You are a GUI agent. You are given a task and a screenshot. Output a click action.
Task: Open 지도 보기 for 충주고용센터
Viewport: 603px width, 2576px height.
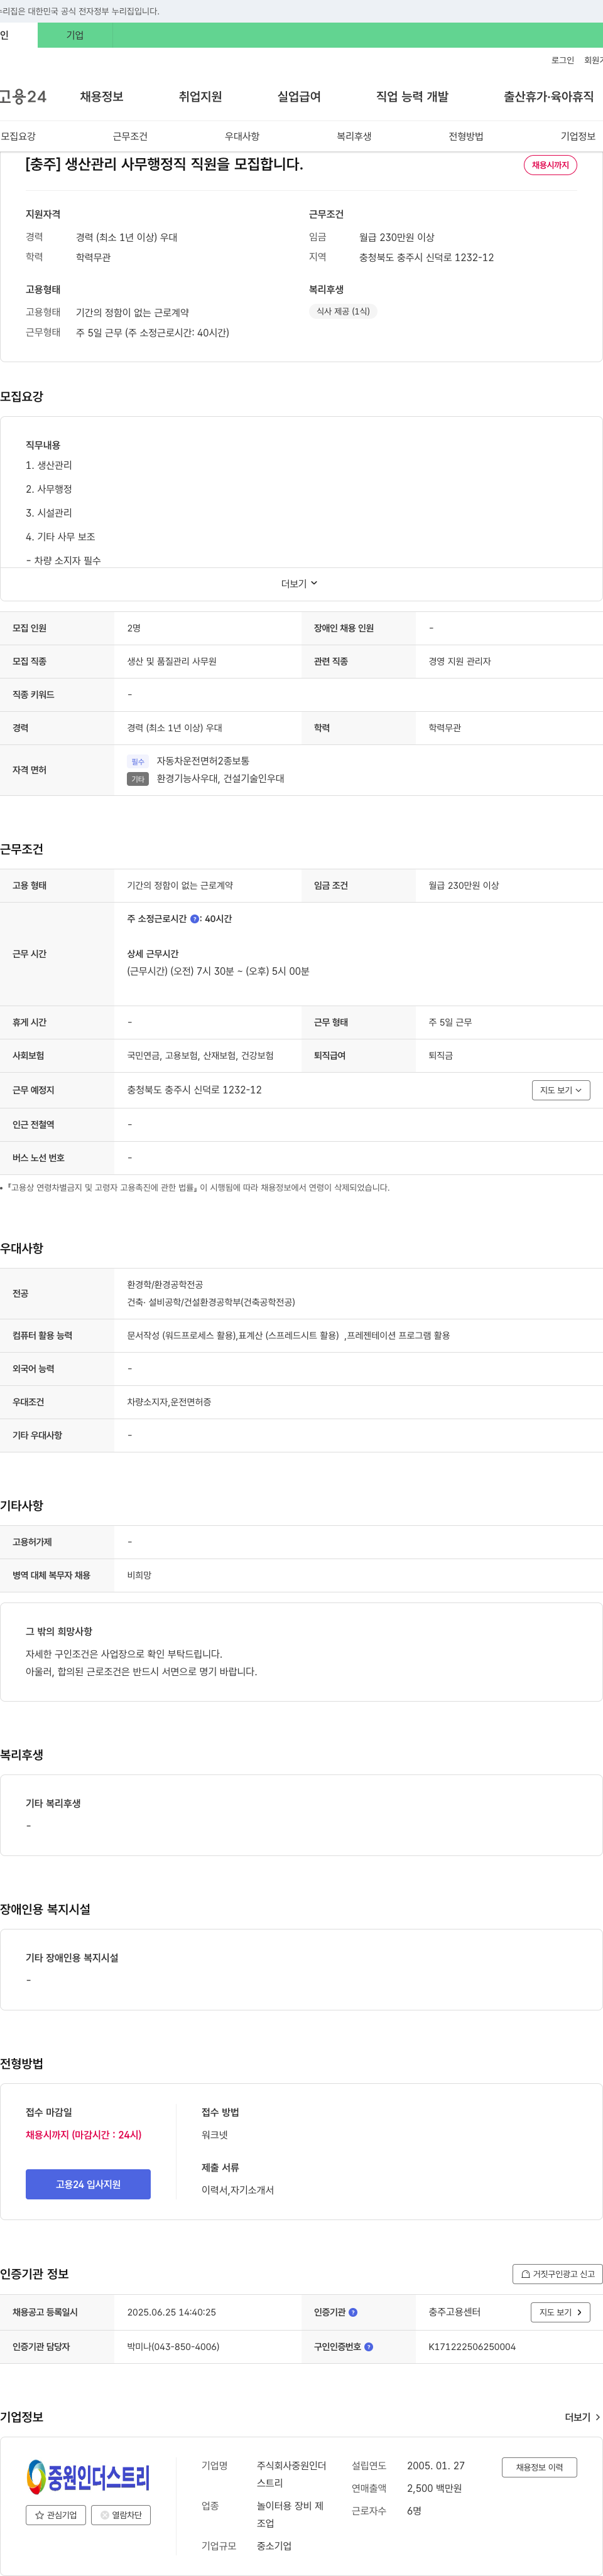point(561,2312)
